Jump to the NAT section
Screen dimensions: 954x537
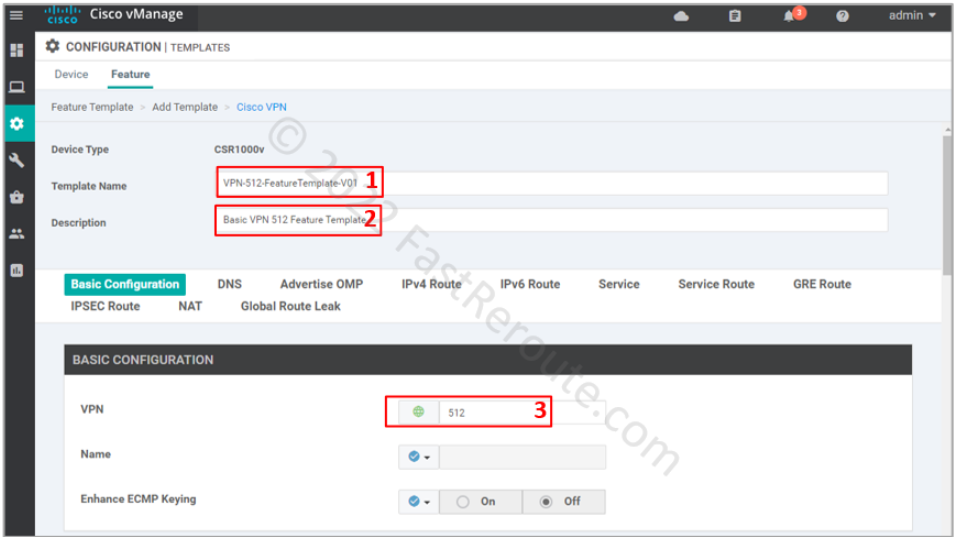[190, 306]
